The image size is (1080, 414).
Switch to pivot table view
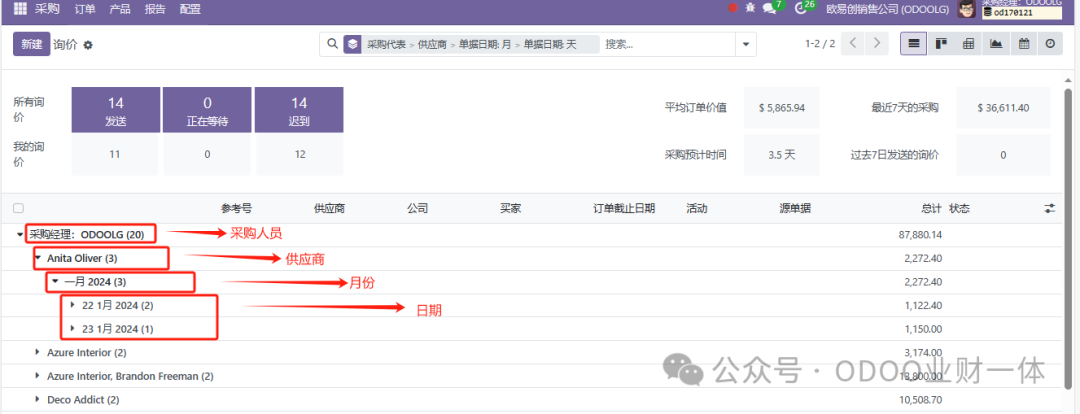click(x=968, y=43)
